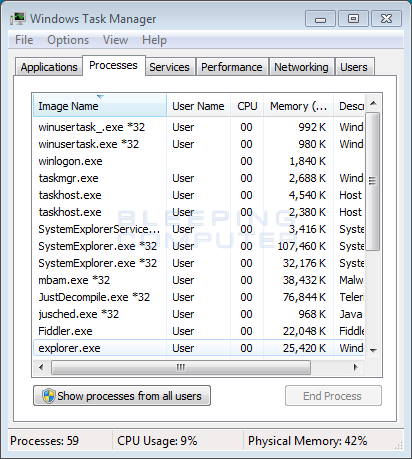Click the 992 K memory value
The height and width of the screenshot is (459, 412).
click(312, 127)
